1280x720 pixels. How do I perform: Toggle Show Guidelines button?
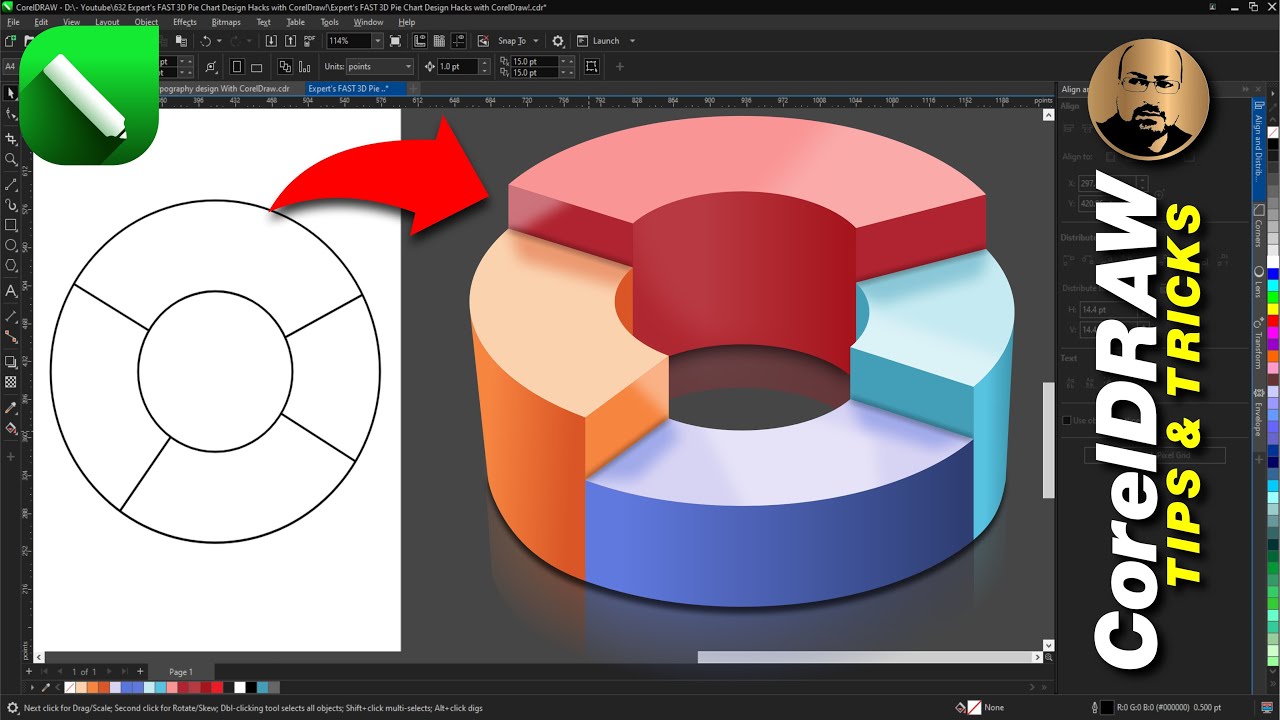(456, 41)
